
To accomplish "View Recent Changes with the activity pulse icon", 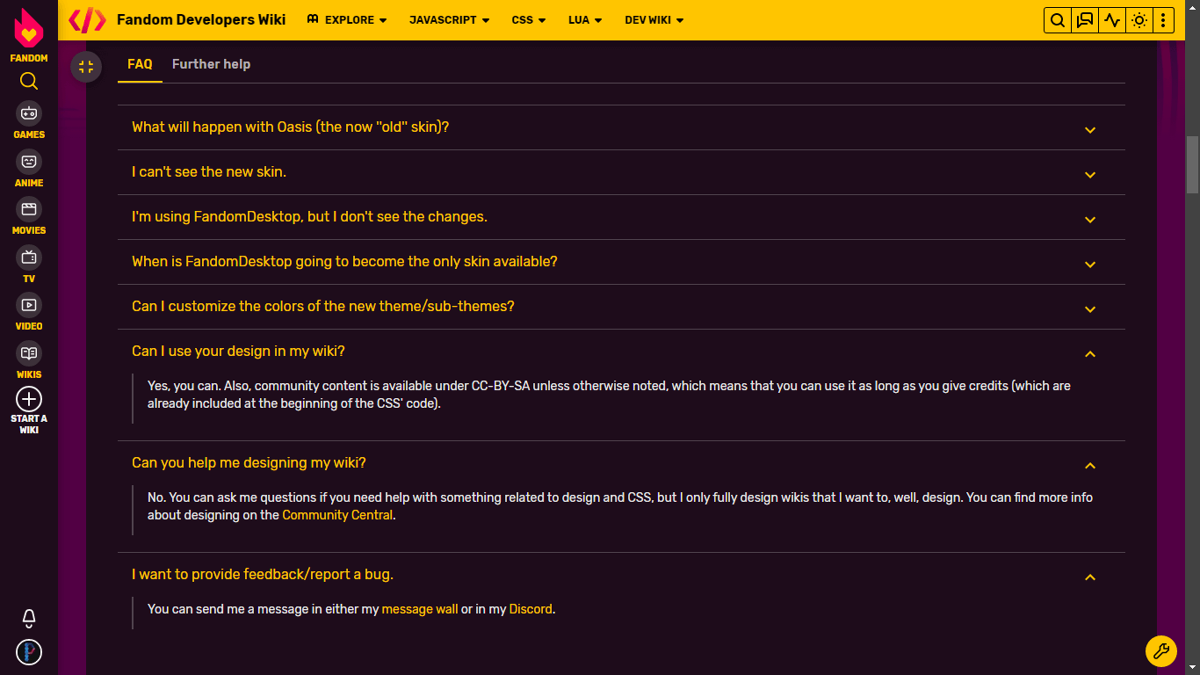I will (x=1111, y=19).
